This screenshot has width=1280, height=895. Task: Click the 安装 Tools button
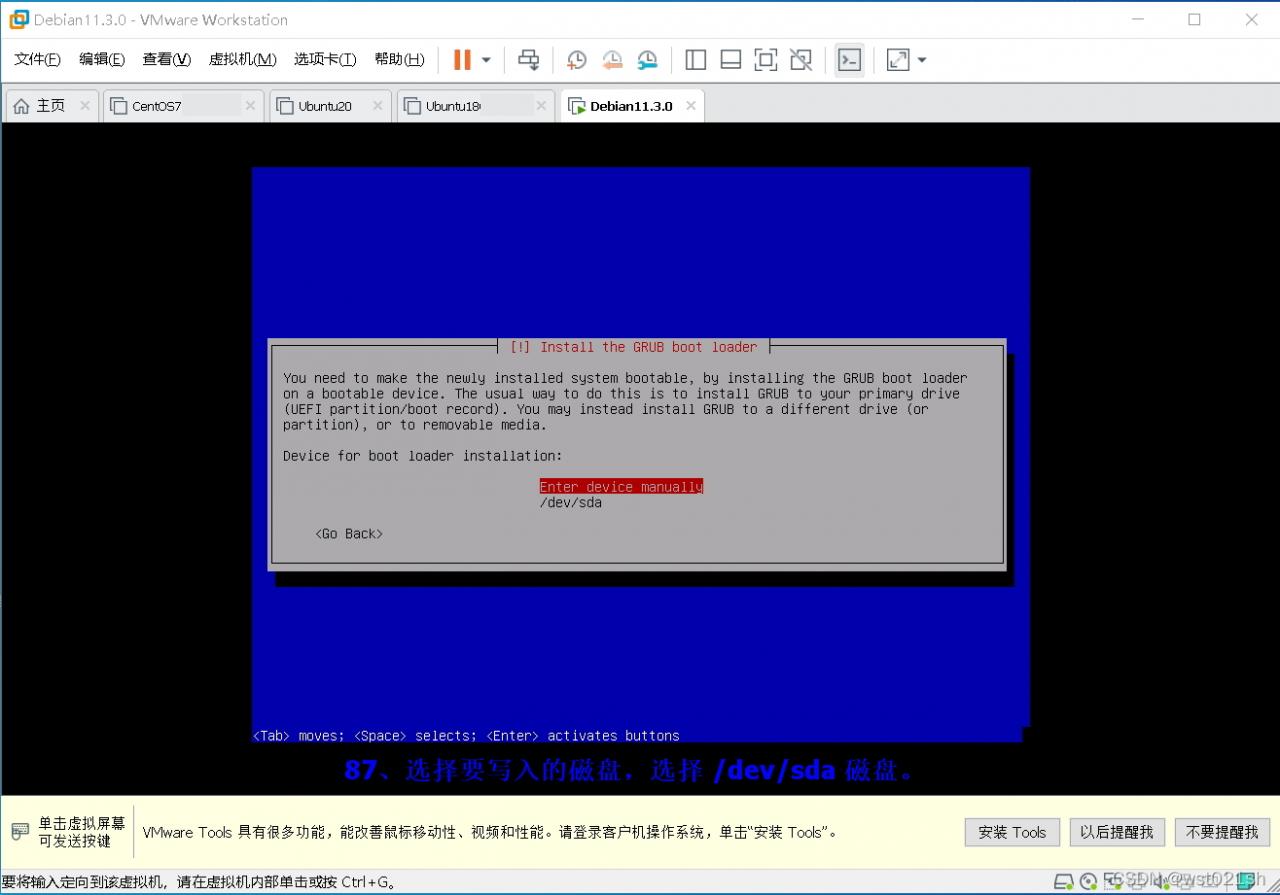pyautogui.click(x=1012, y=832)
